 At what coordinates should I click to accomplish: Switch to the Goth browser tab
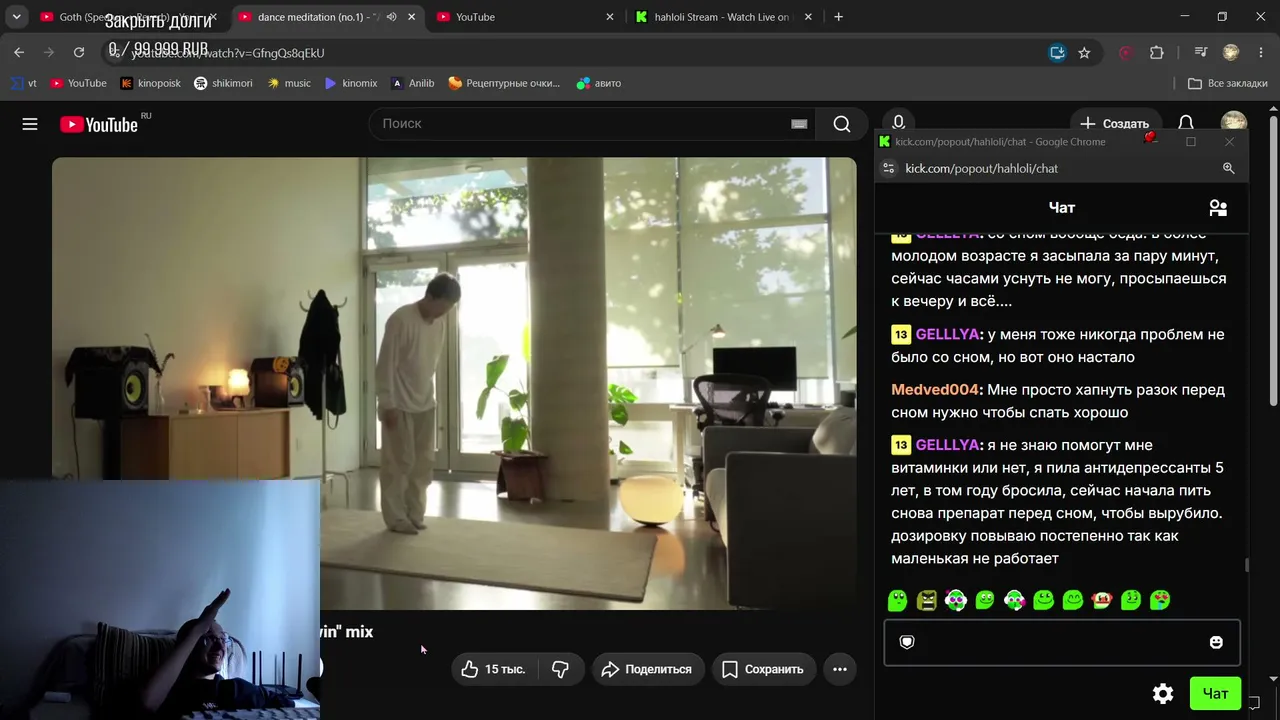(x=130, y=17)
